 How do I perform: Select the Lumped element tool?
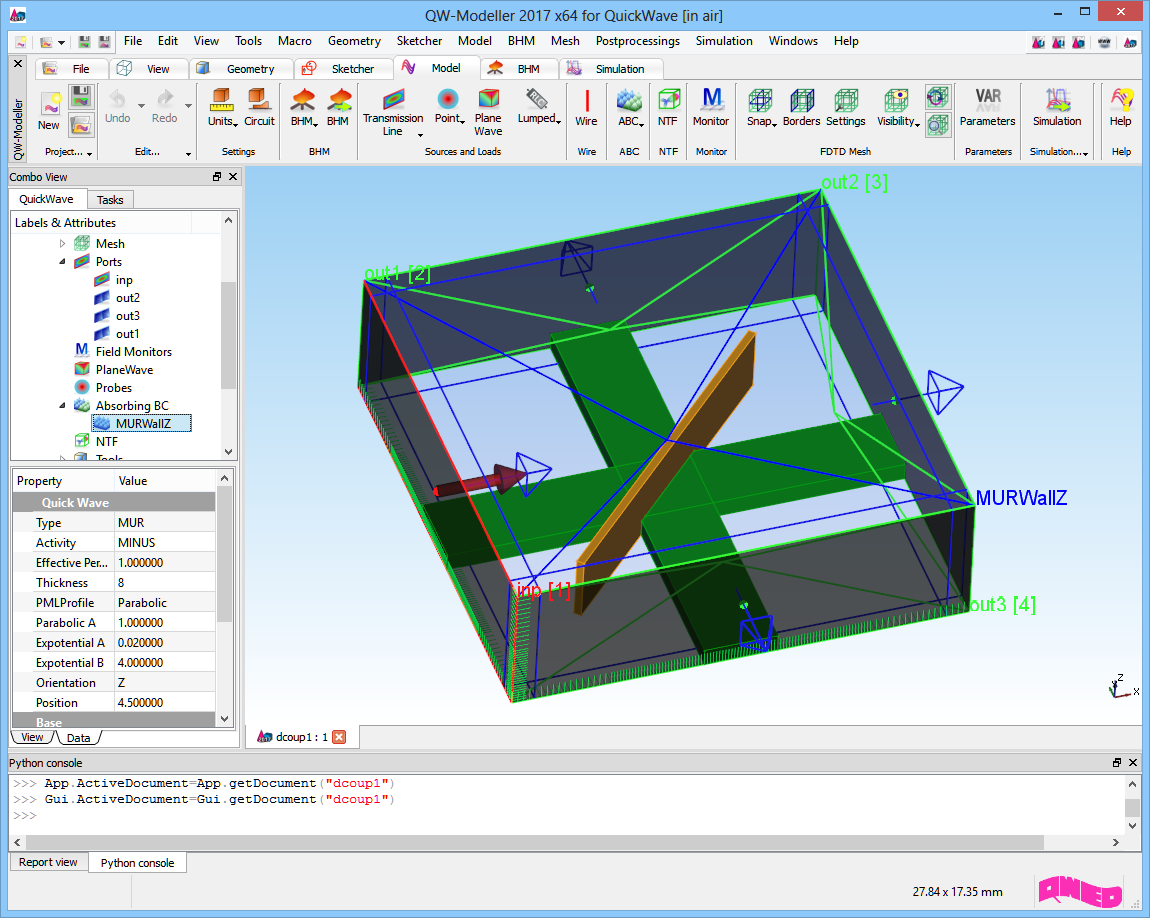[538, 108]
